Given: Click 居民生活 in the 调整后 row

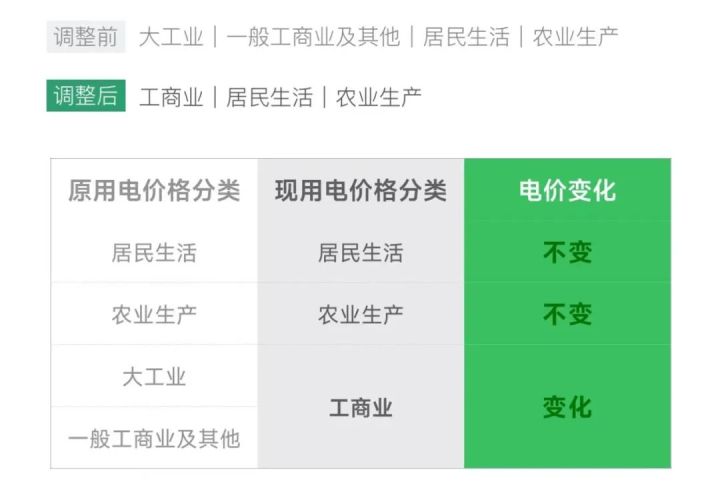Looking at the screenshot, I should [x=269, y=97].
